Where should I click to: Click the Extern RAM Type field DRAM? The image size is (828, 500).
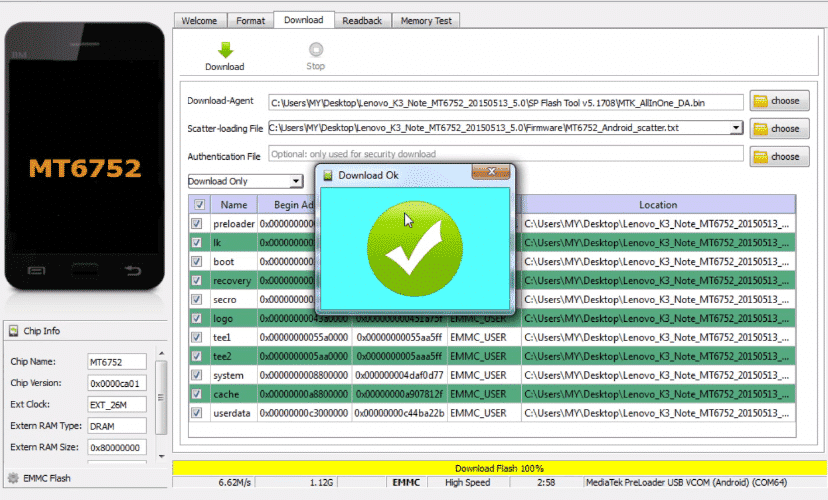(x=117, y=426)
